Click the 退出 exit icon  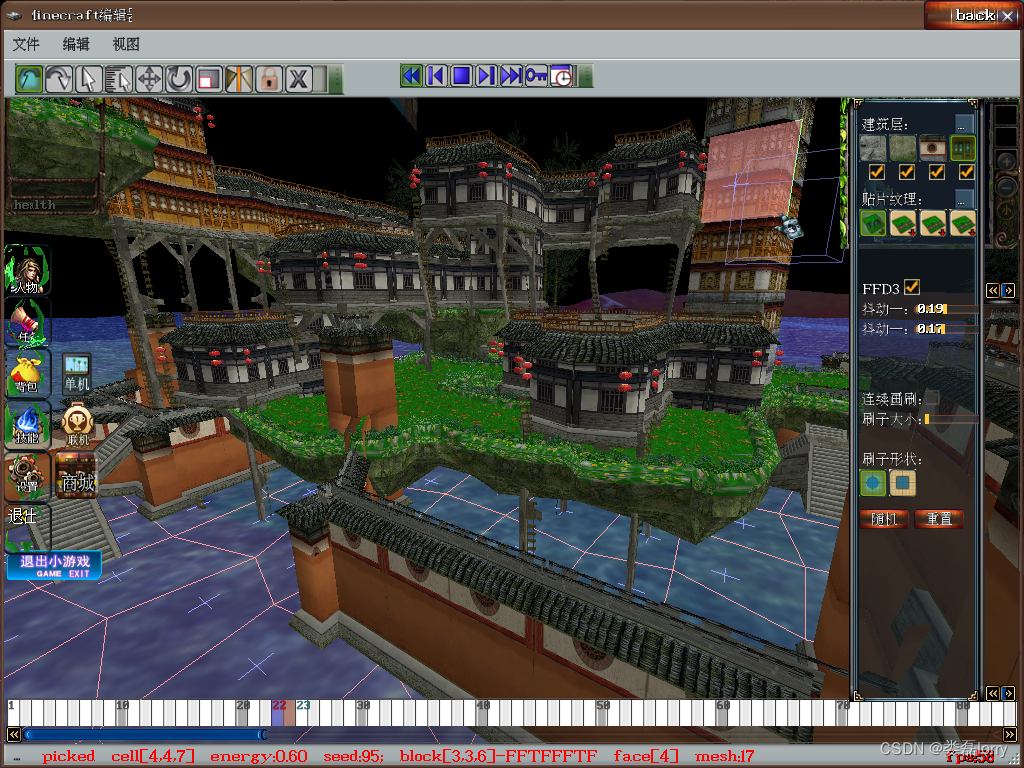coord(27,526)
